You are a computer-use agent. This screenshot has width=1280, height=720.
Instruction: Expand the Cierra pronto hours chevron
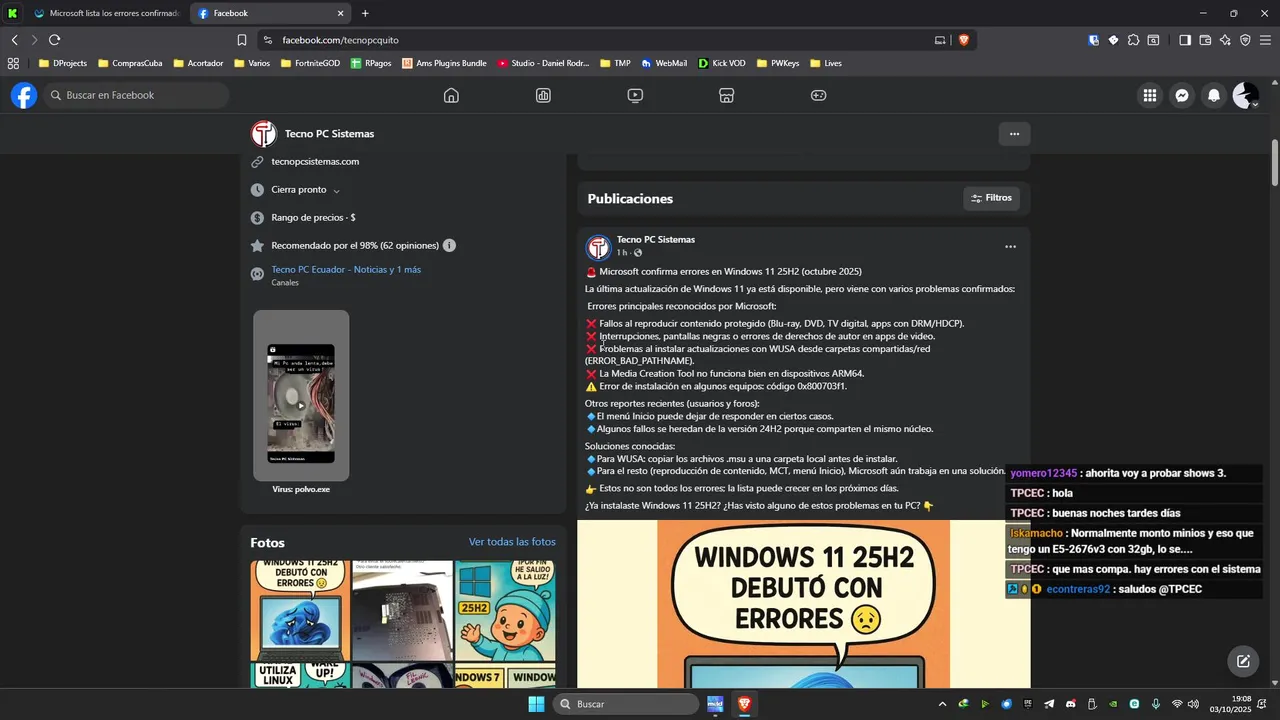pos(336,190)
